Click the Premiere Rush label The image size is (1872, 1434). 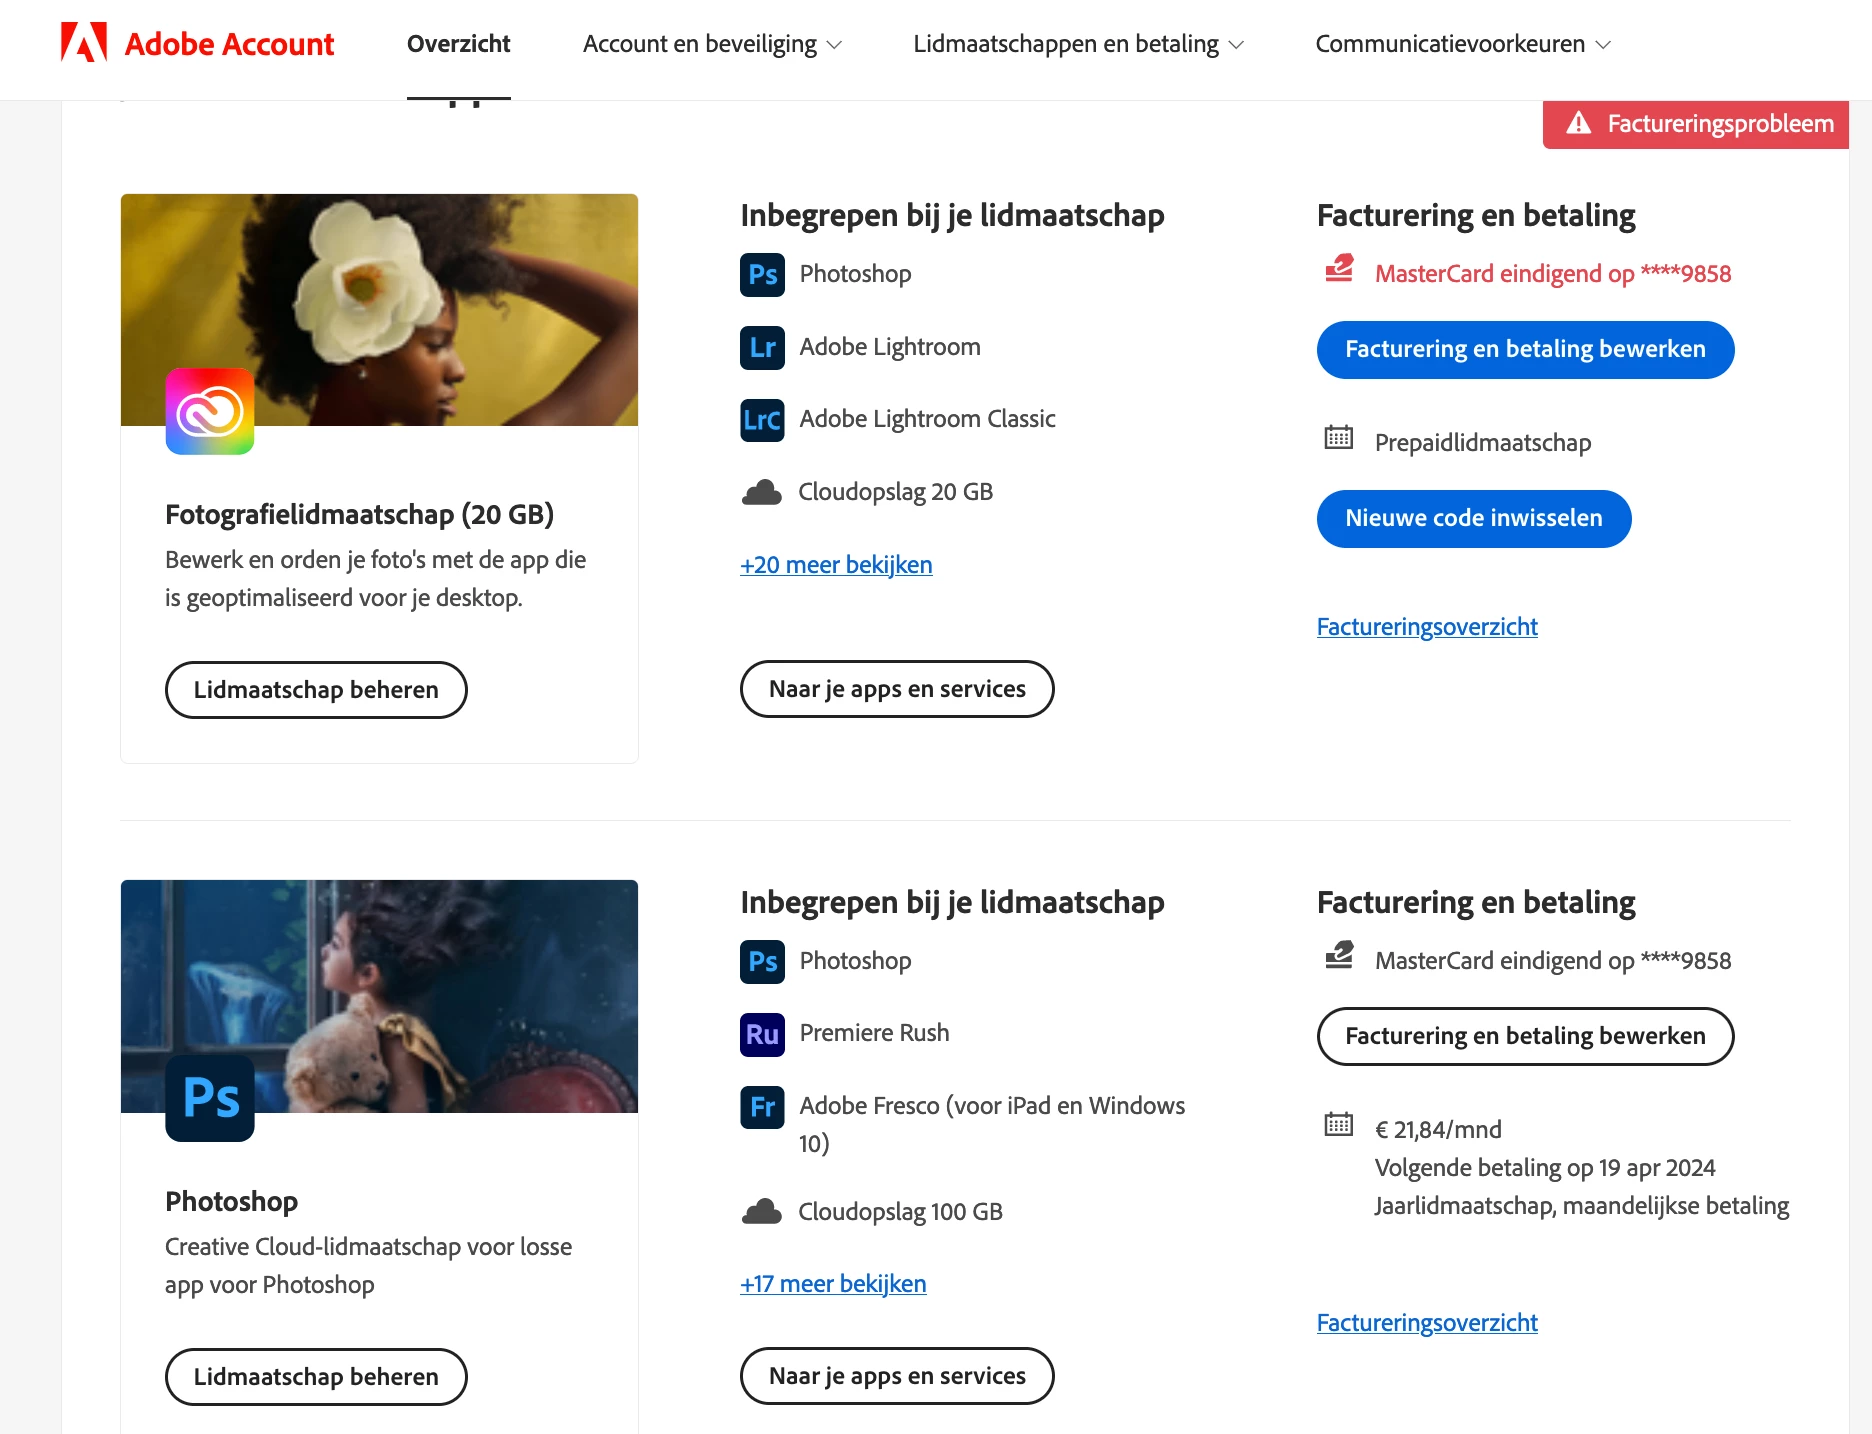click(874, 1033)
